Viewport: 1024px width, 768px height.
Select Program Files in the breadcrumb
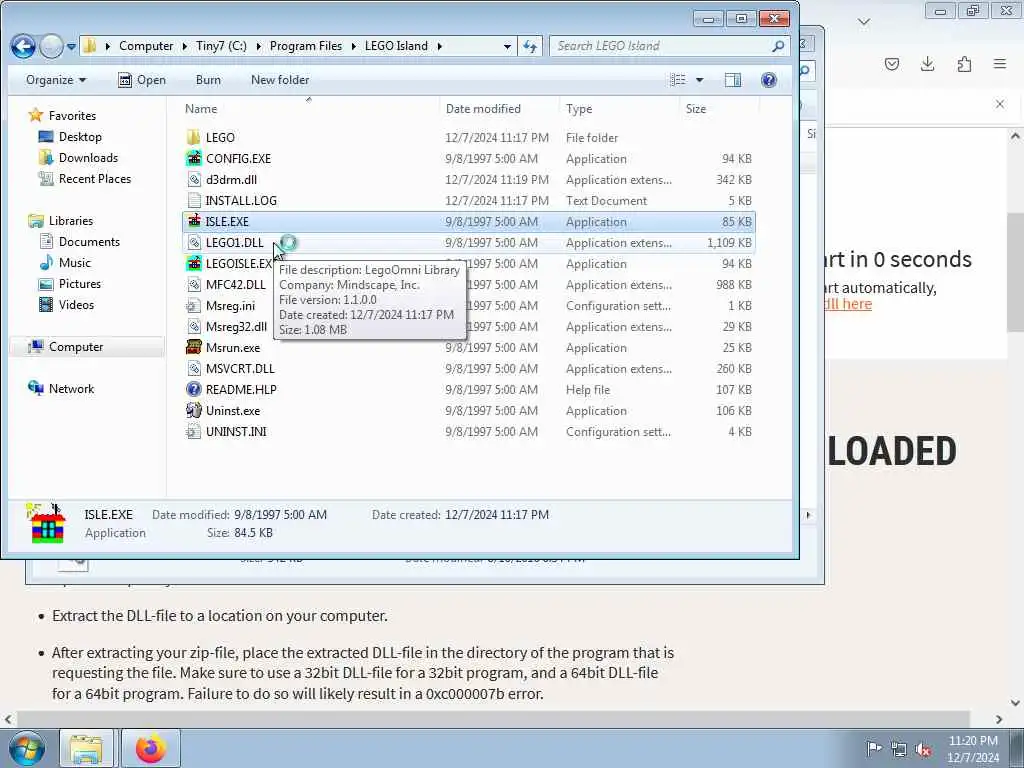(306, 46)
